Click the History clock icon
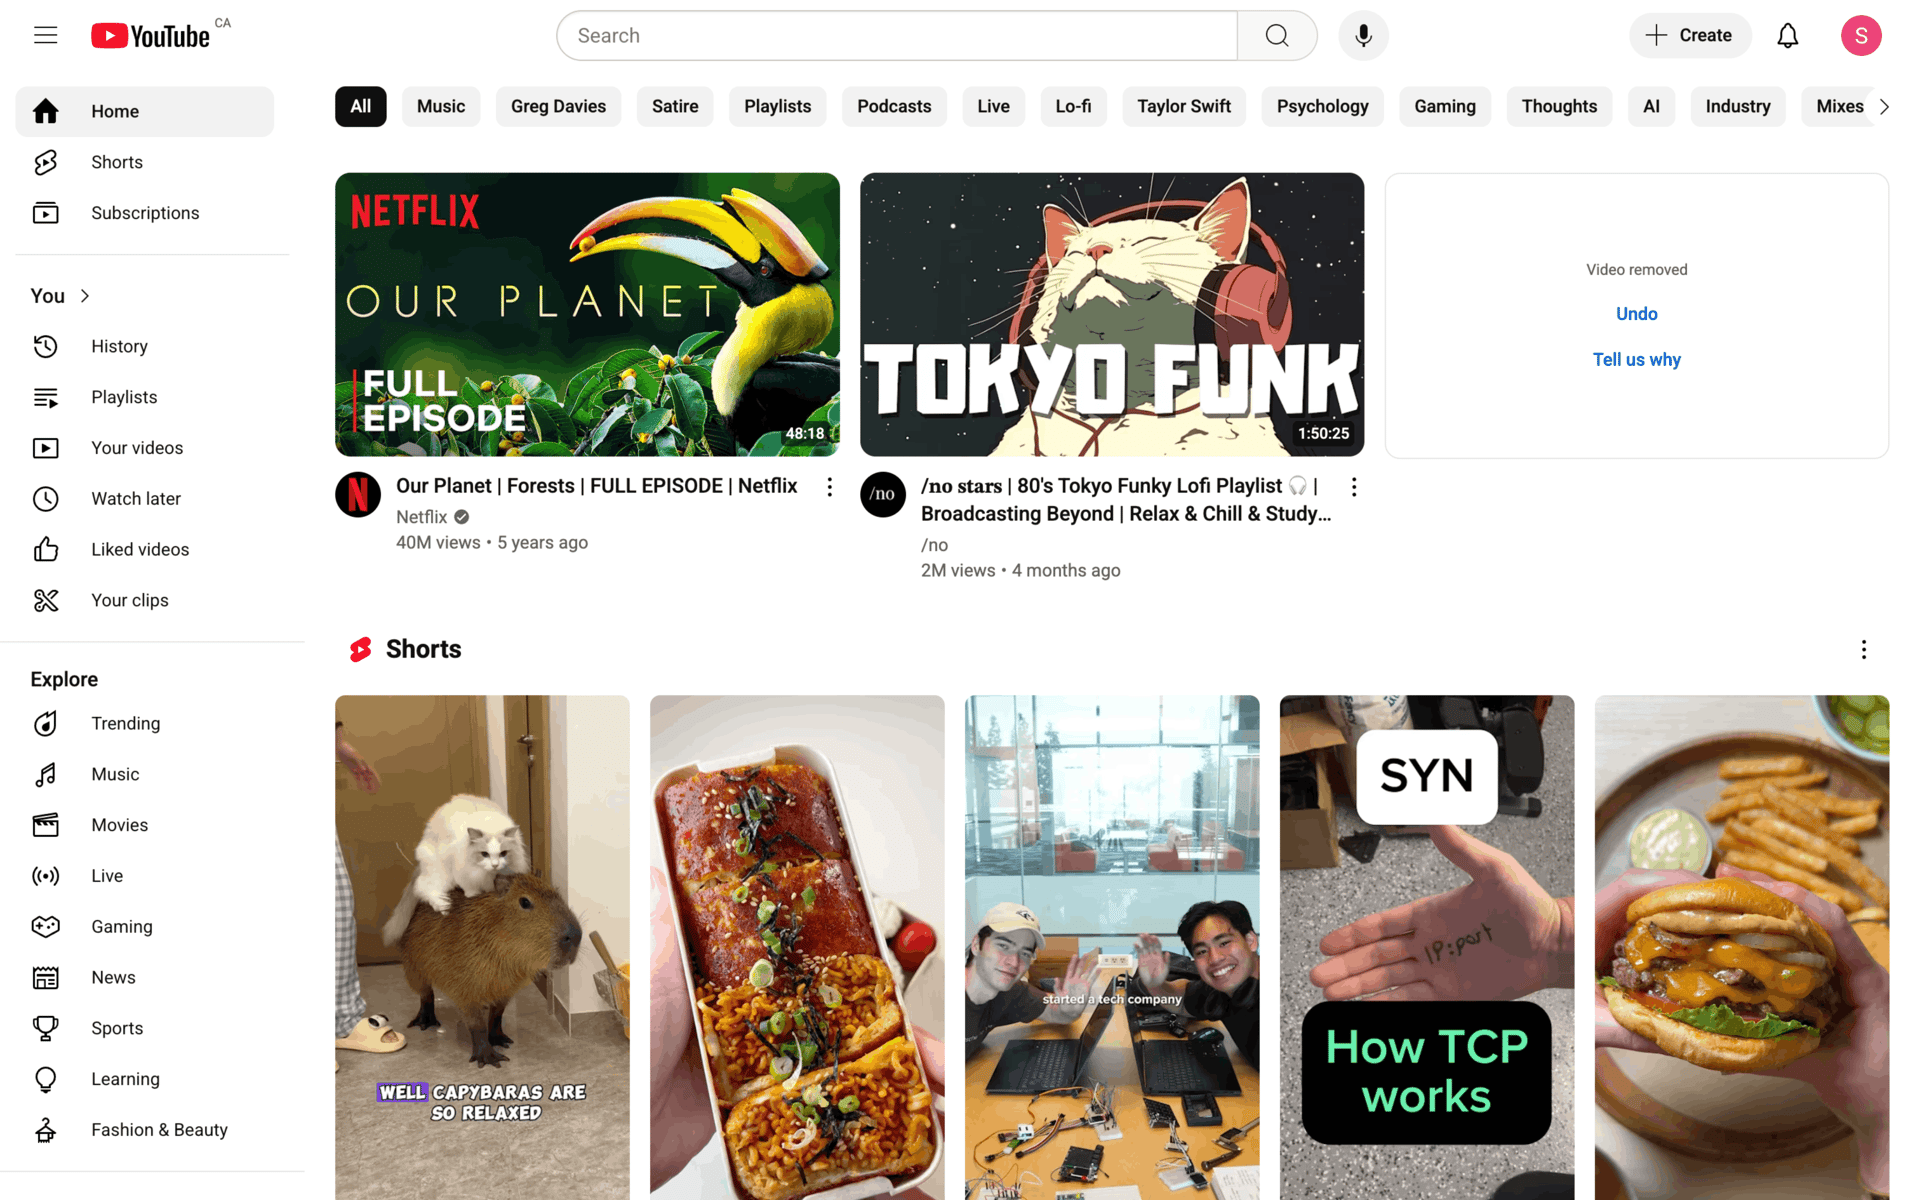1920x1200 pixels. (46, 346)
